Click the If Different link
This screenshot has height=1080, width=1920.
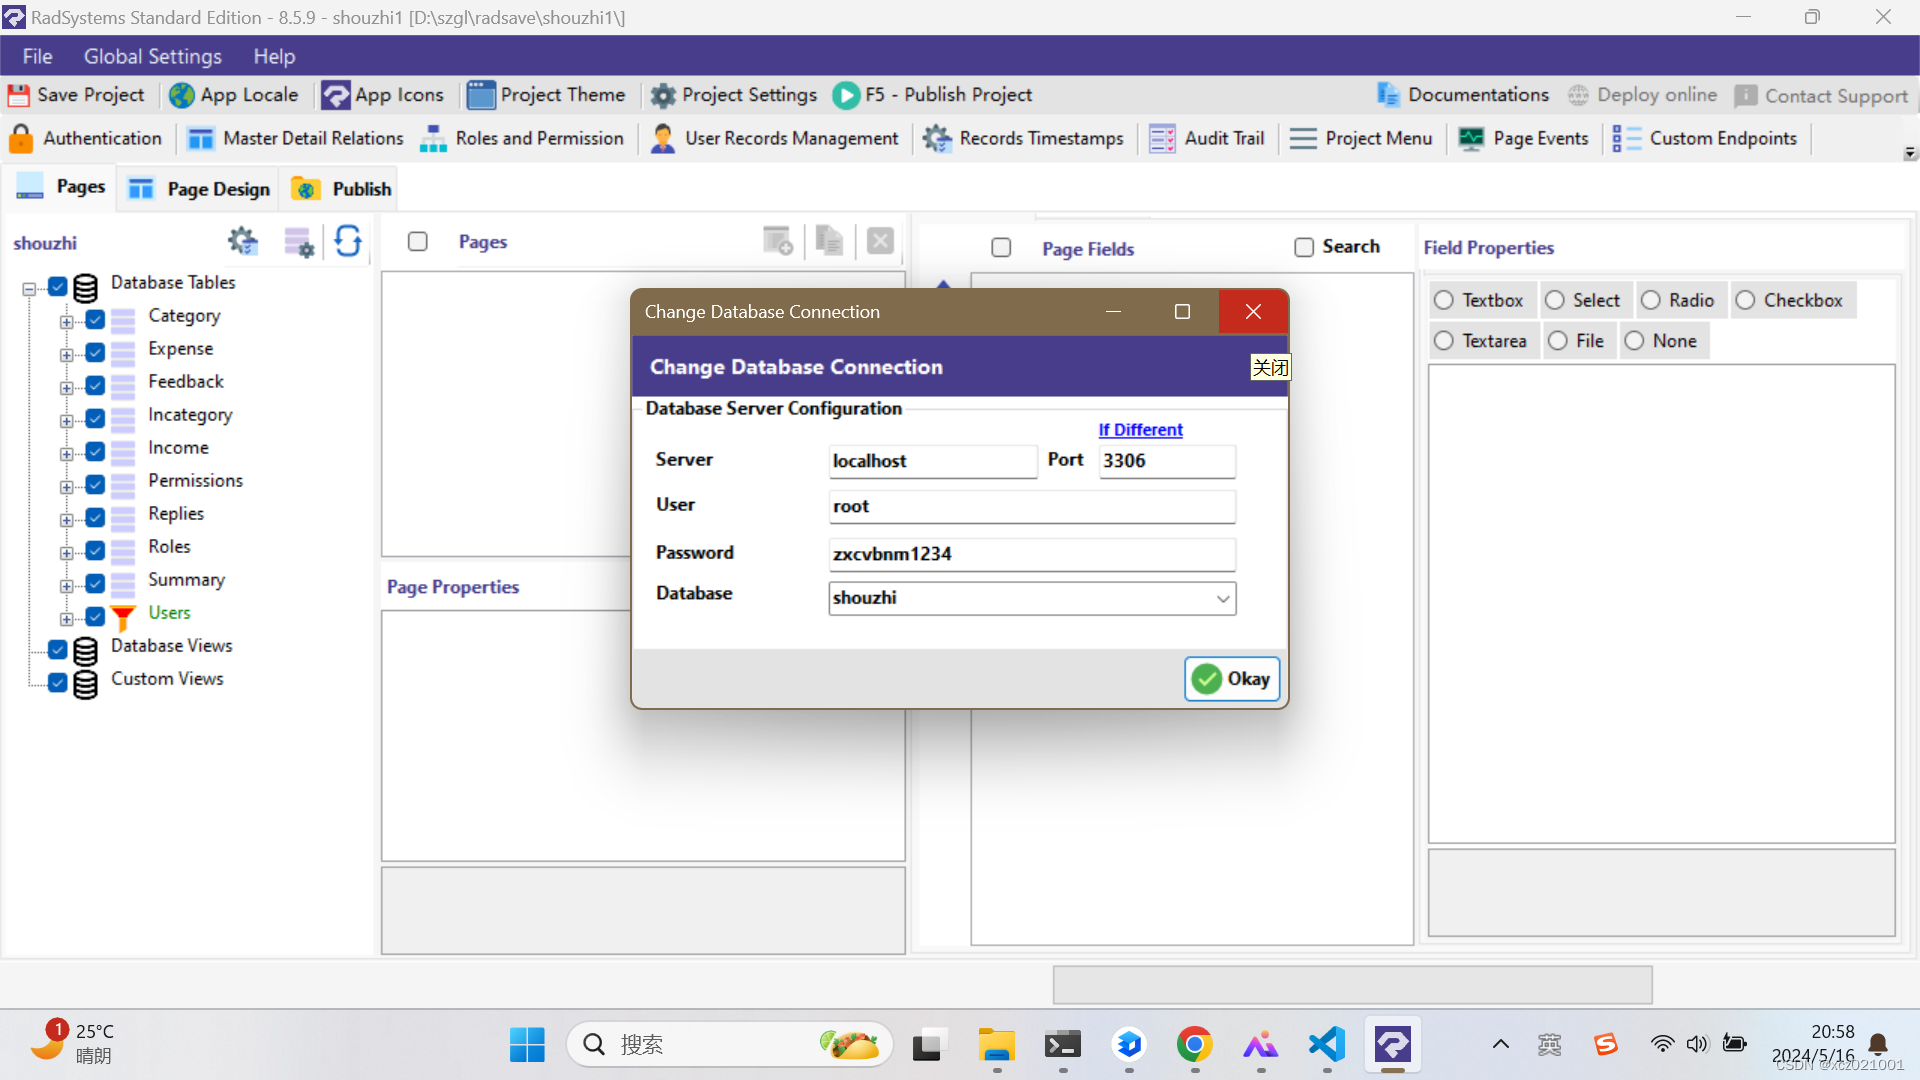[x=1140, y=429]
